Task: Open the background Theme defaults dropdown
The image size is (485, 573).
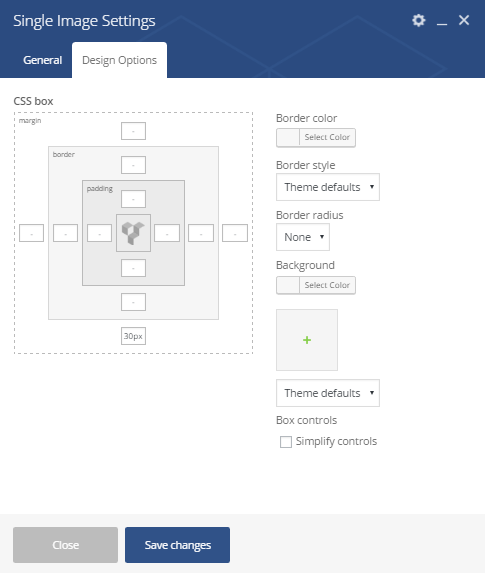Action: click(328, 393)
